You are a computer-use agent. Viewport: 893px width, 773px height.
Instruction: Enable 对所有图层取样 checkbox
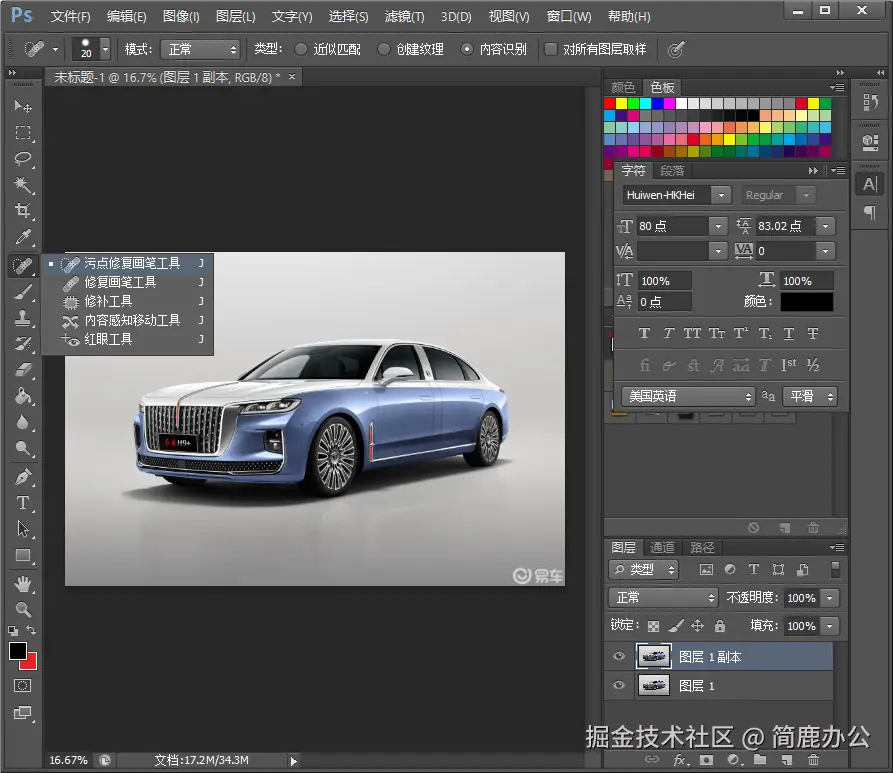(550, 49)
